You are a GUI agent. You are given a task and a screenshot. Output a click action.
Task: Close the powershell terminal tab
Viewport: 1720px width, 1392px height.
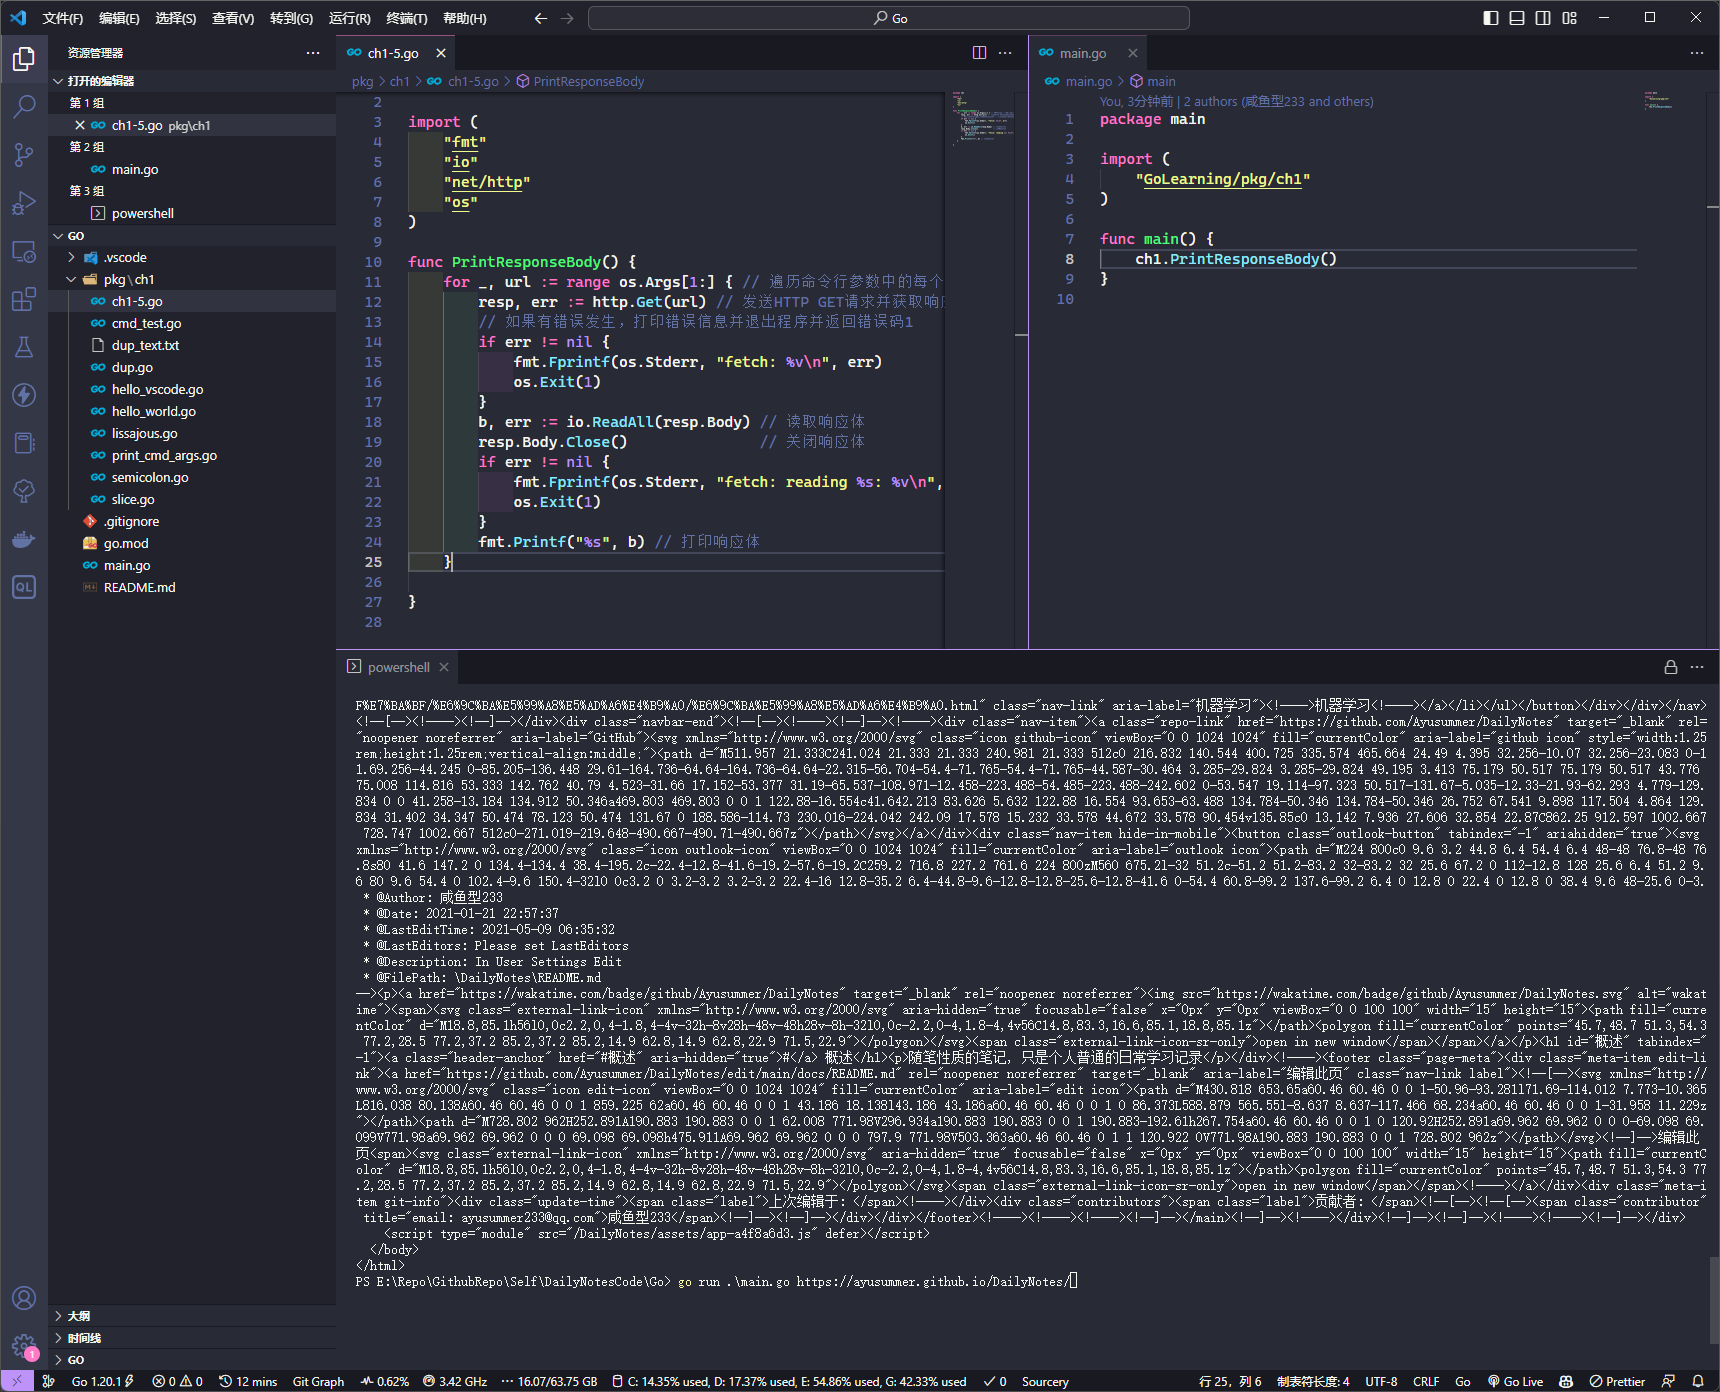point(444,667)
